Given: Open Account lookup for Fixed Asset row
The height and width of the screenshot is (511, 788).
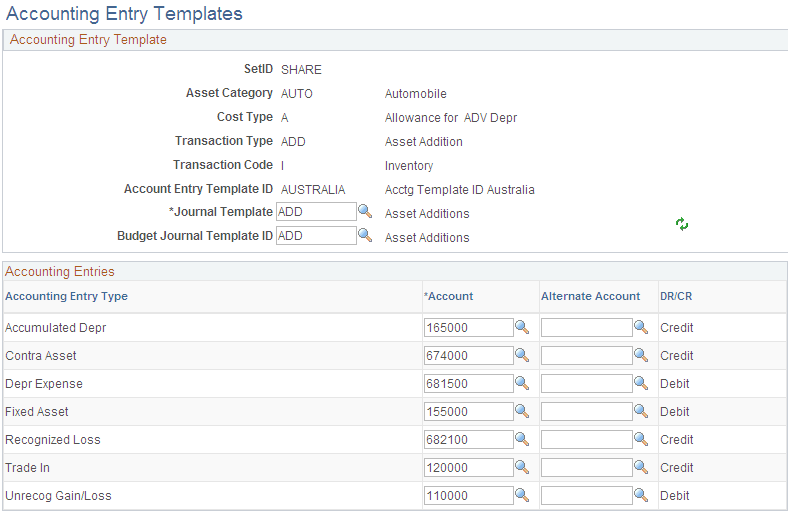Looking at the screenshot, I should pyautogui.click(x=522, y=412).
